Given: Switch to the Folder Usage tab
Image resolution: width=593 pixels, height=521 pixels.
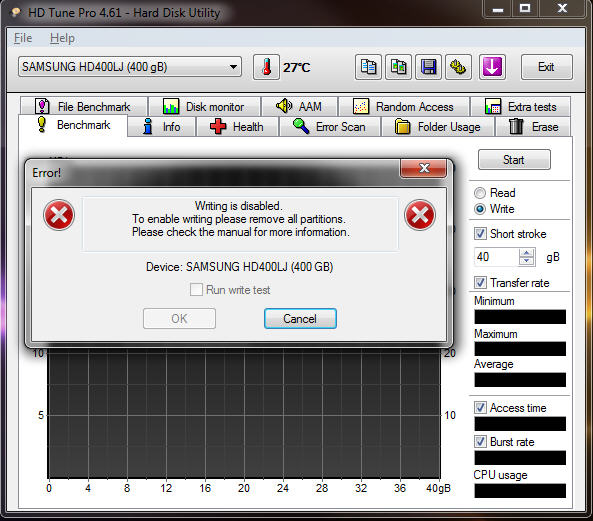Looking at the screenshot, I should click(438, 127).
